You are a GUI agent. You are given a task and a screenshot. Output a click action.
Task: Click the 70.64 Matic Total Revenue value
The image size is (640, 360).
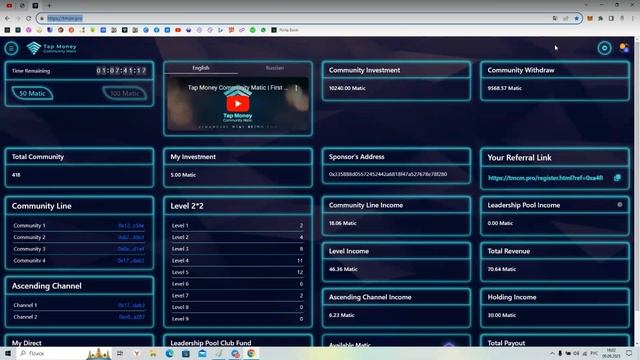[x=502, y=269]
